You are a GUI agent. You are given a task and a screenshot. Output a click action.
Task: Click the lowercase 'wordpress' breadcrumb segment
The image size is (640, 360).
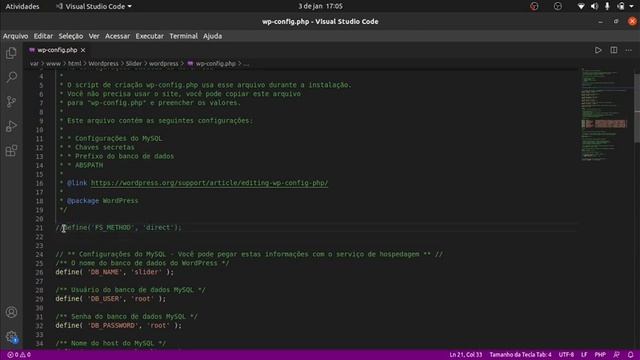coord(164,64)
